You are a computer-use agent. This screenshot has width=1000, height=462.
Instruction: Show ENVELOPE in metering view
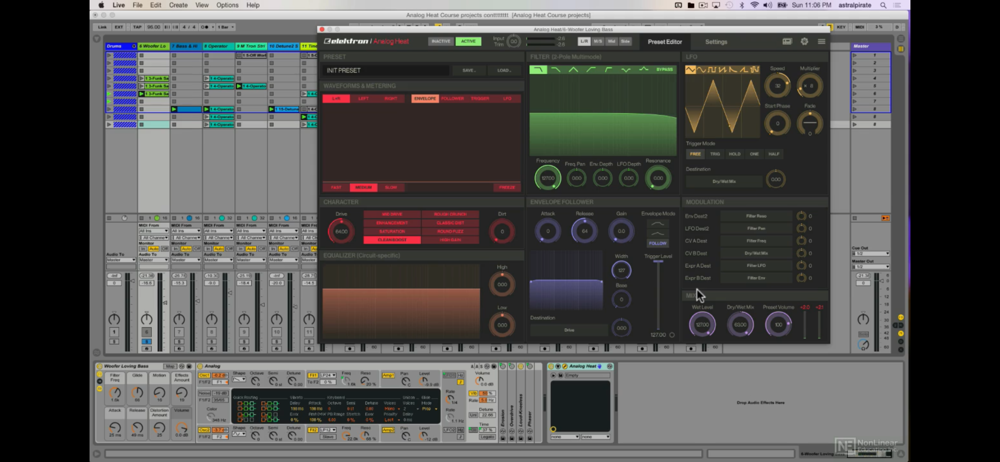[x=425, y=99]
